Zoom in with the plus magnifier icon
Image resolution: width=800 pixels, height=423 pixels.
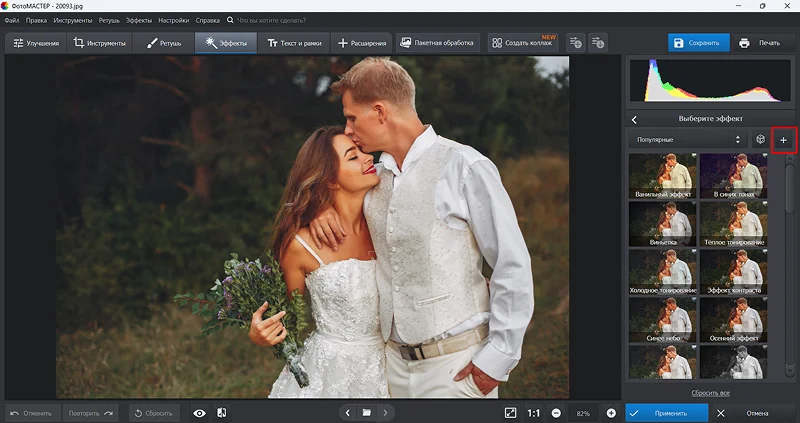coord(611,412)
